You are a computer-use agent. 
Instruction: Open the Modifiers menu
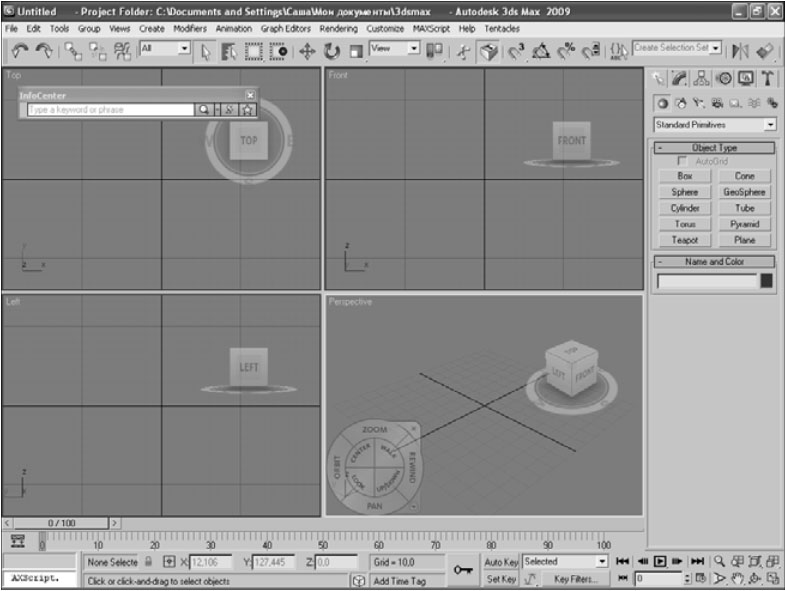[x=190, y=29]
